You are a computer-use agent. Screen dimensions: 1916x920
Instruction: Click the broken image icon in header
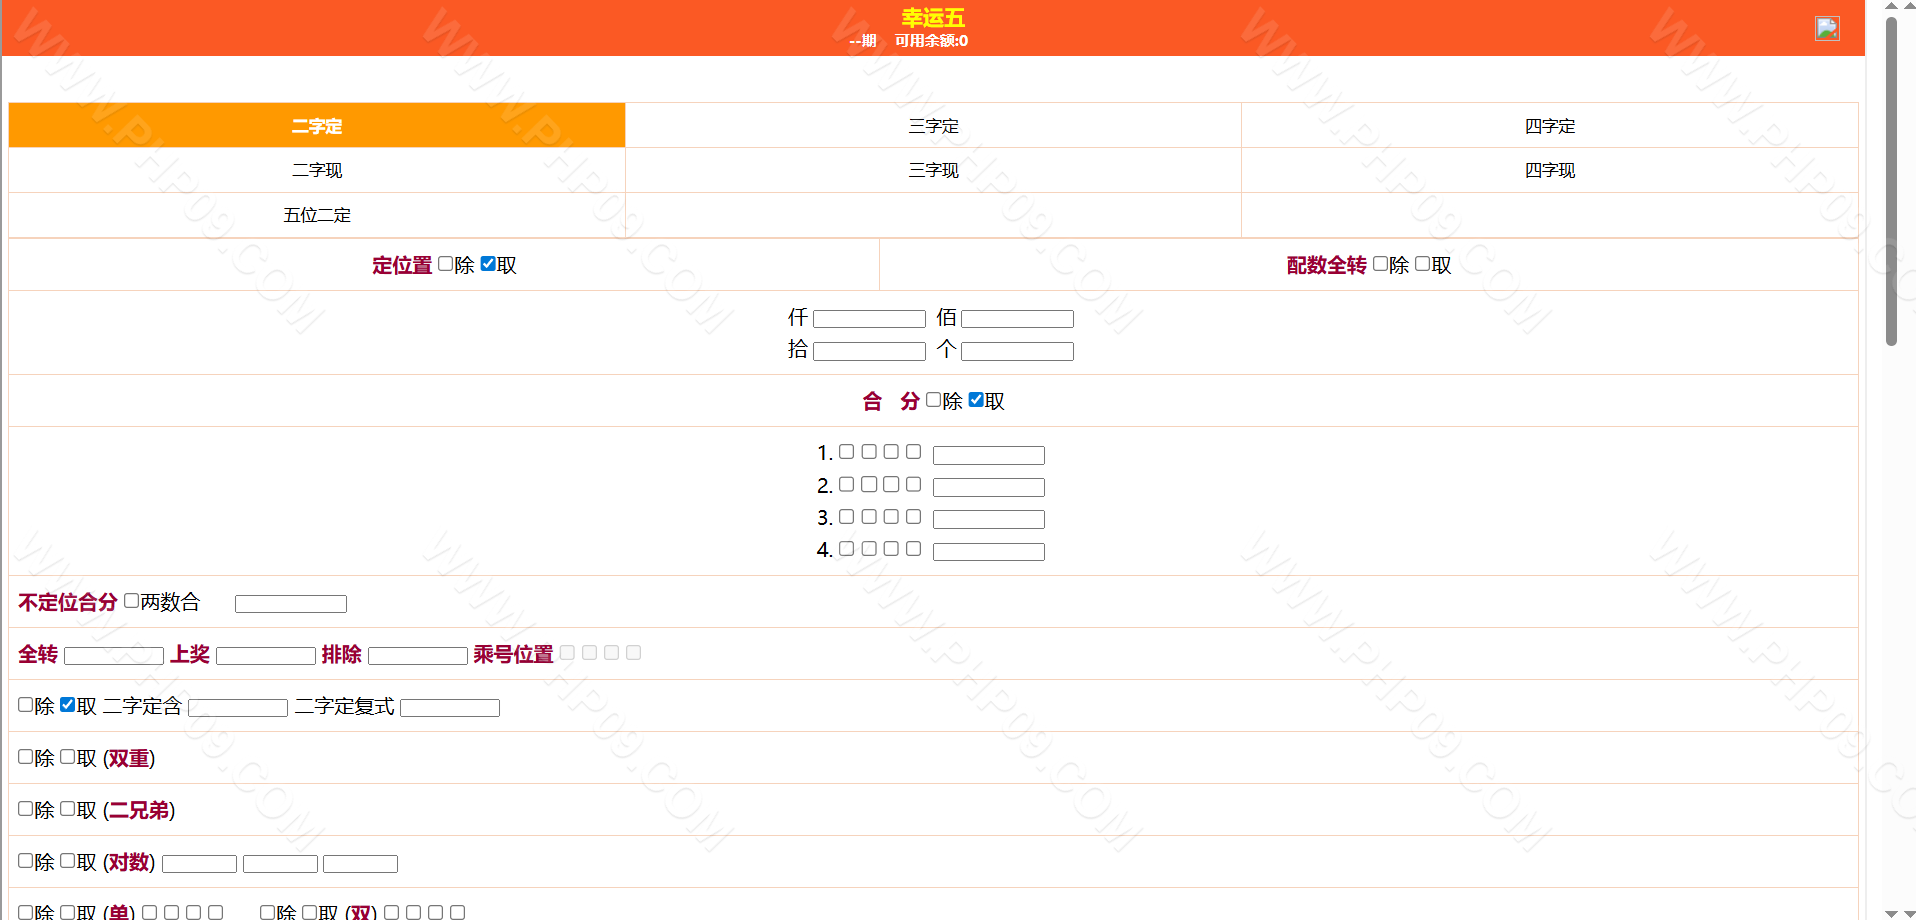pyautogui.click(x=1826, y=28)
